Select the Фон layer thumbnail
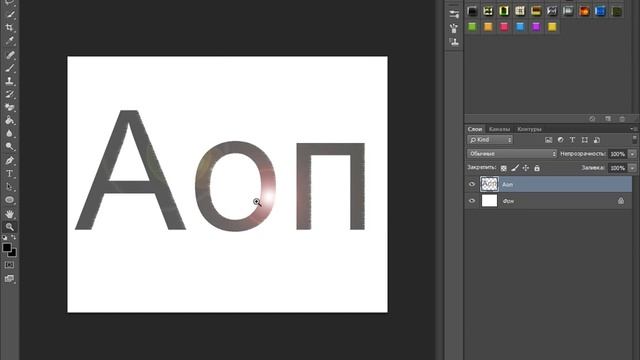Screen dimensions: 640x360 [489, 201]
